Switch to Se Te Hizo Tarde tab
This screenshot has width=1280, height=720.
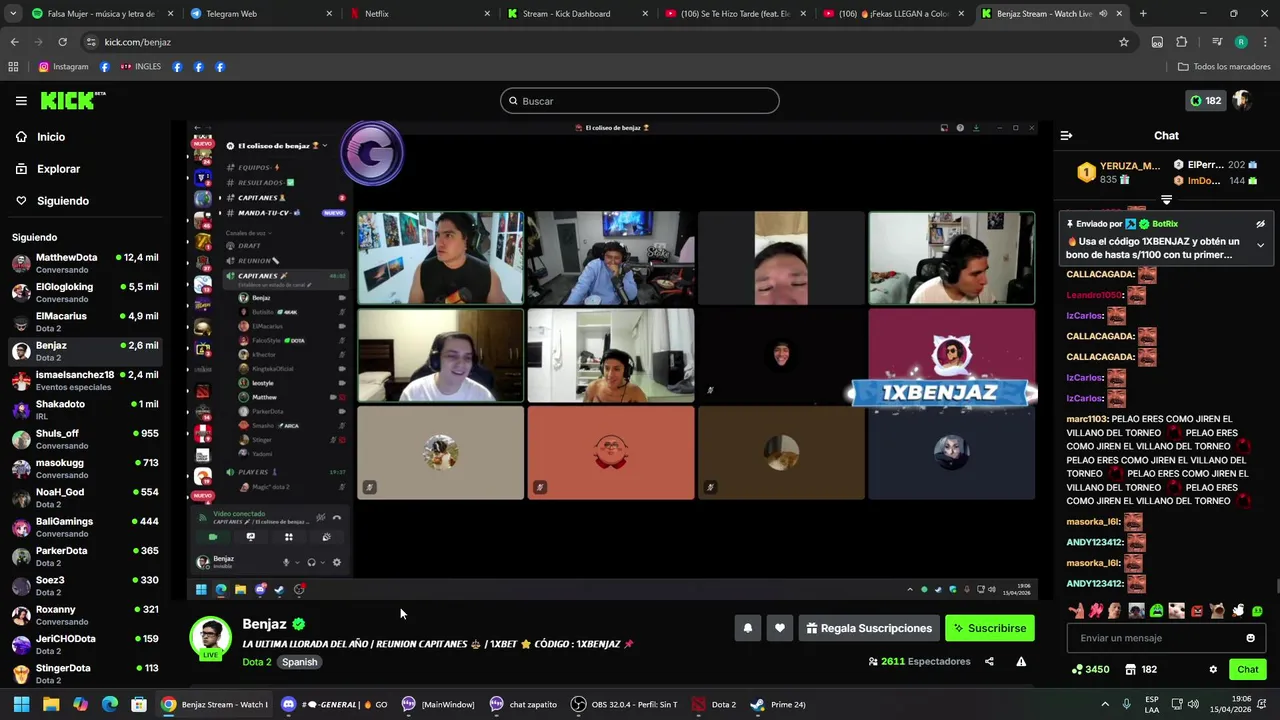tap(736, 14)
